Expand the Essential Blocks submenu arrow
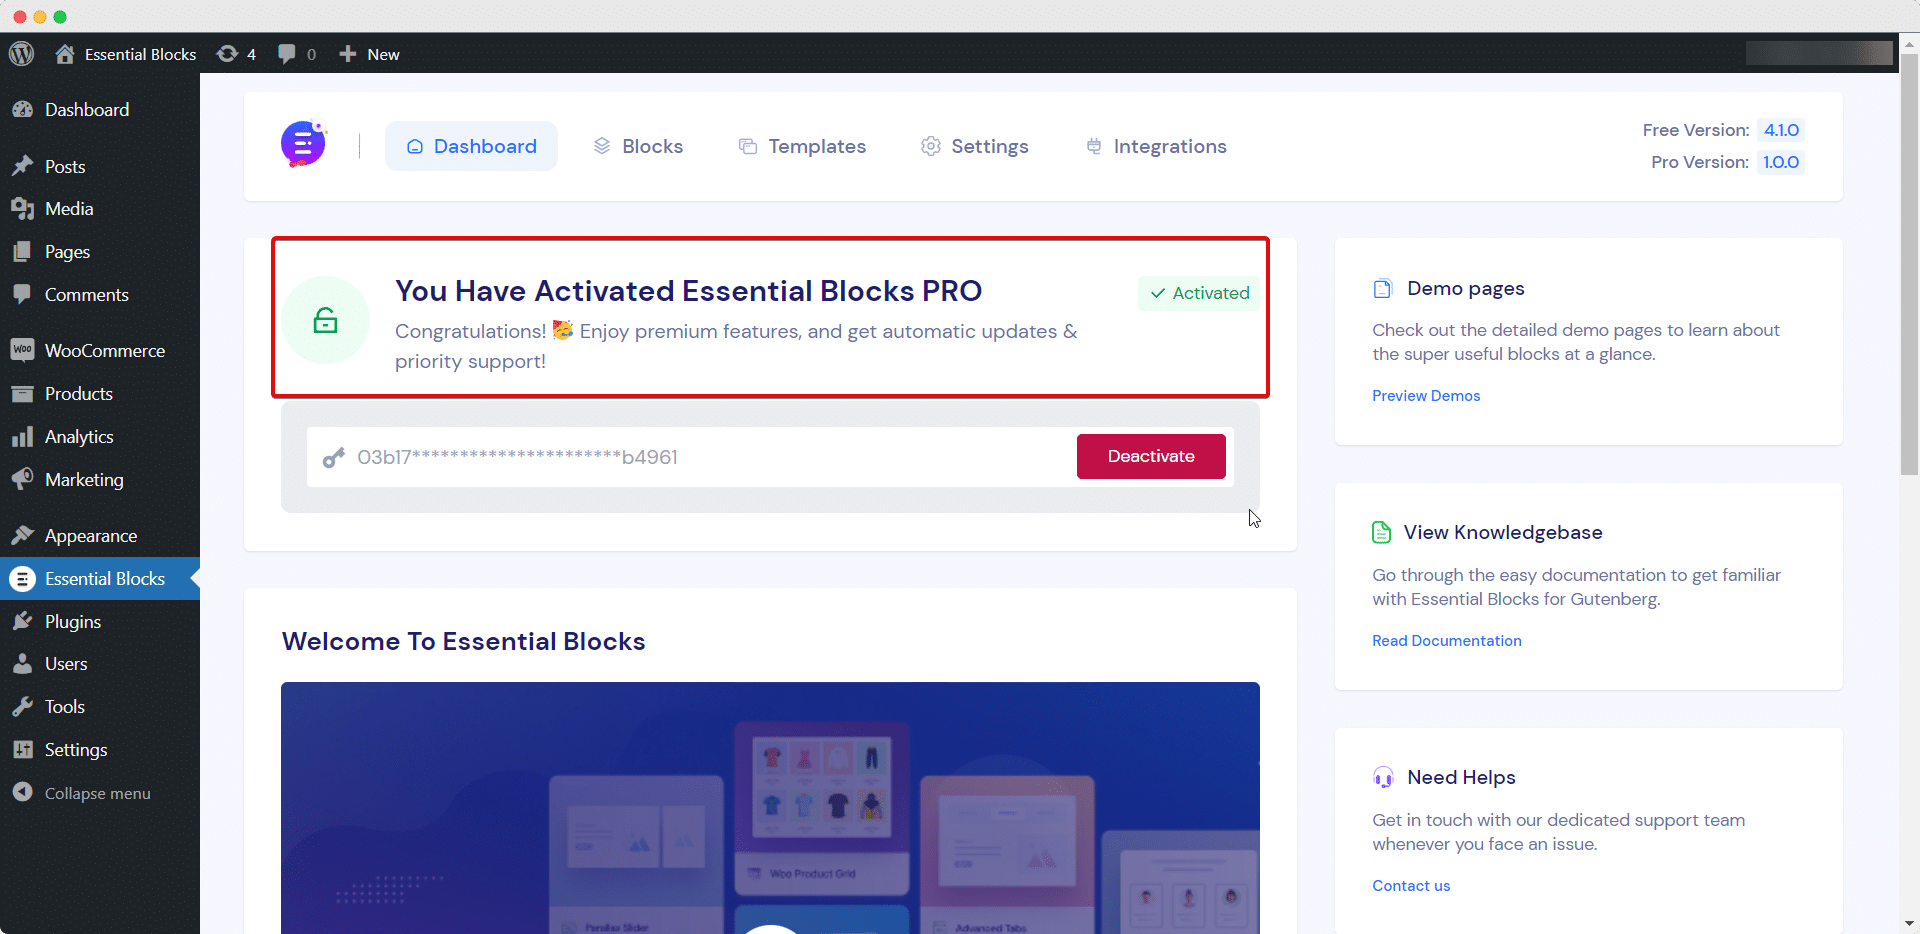The height and width of the screenshot is (934, 1920). tap(196, 578)
